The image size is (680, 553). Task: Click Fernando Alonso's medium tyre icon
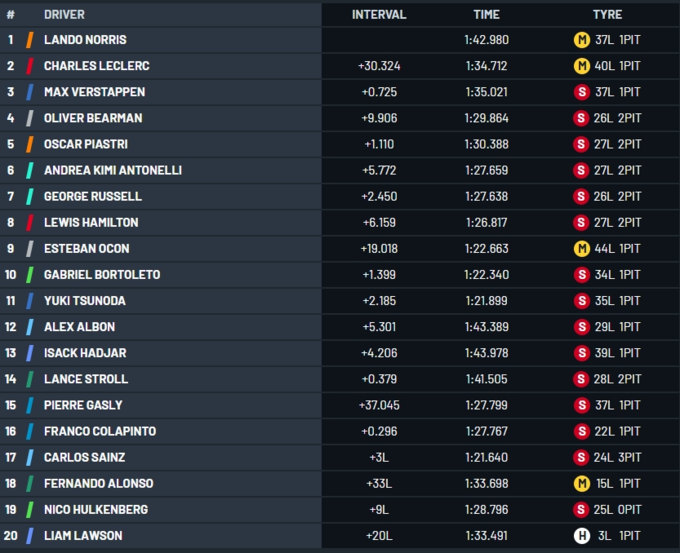[x=581, y=483]
